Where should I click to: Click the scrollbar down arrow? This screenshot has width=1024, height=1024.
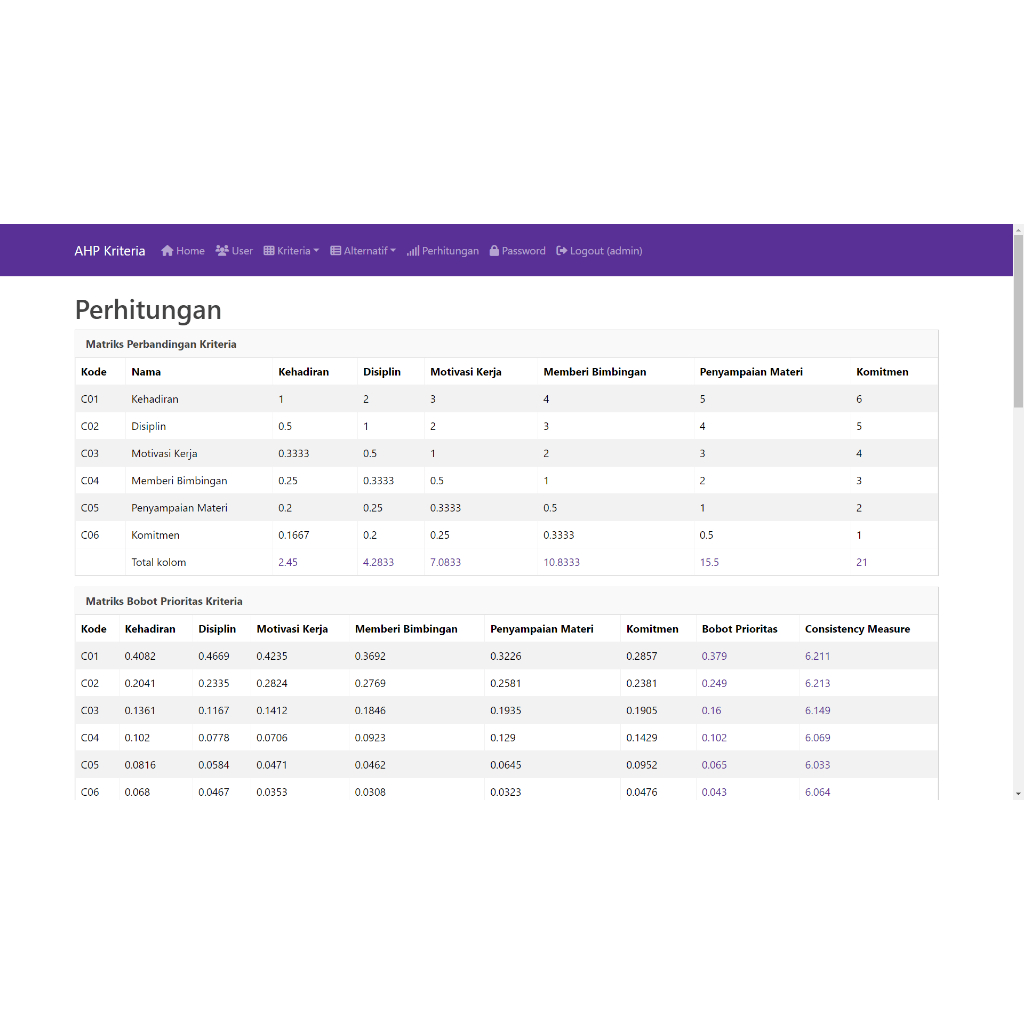click(x=1018, y=793)
